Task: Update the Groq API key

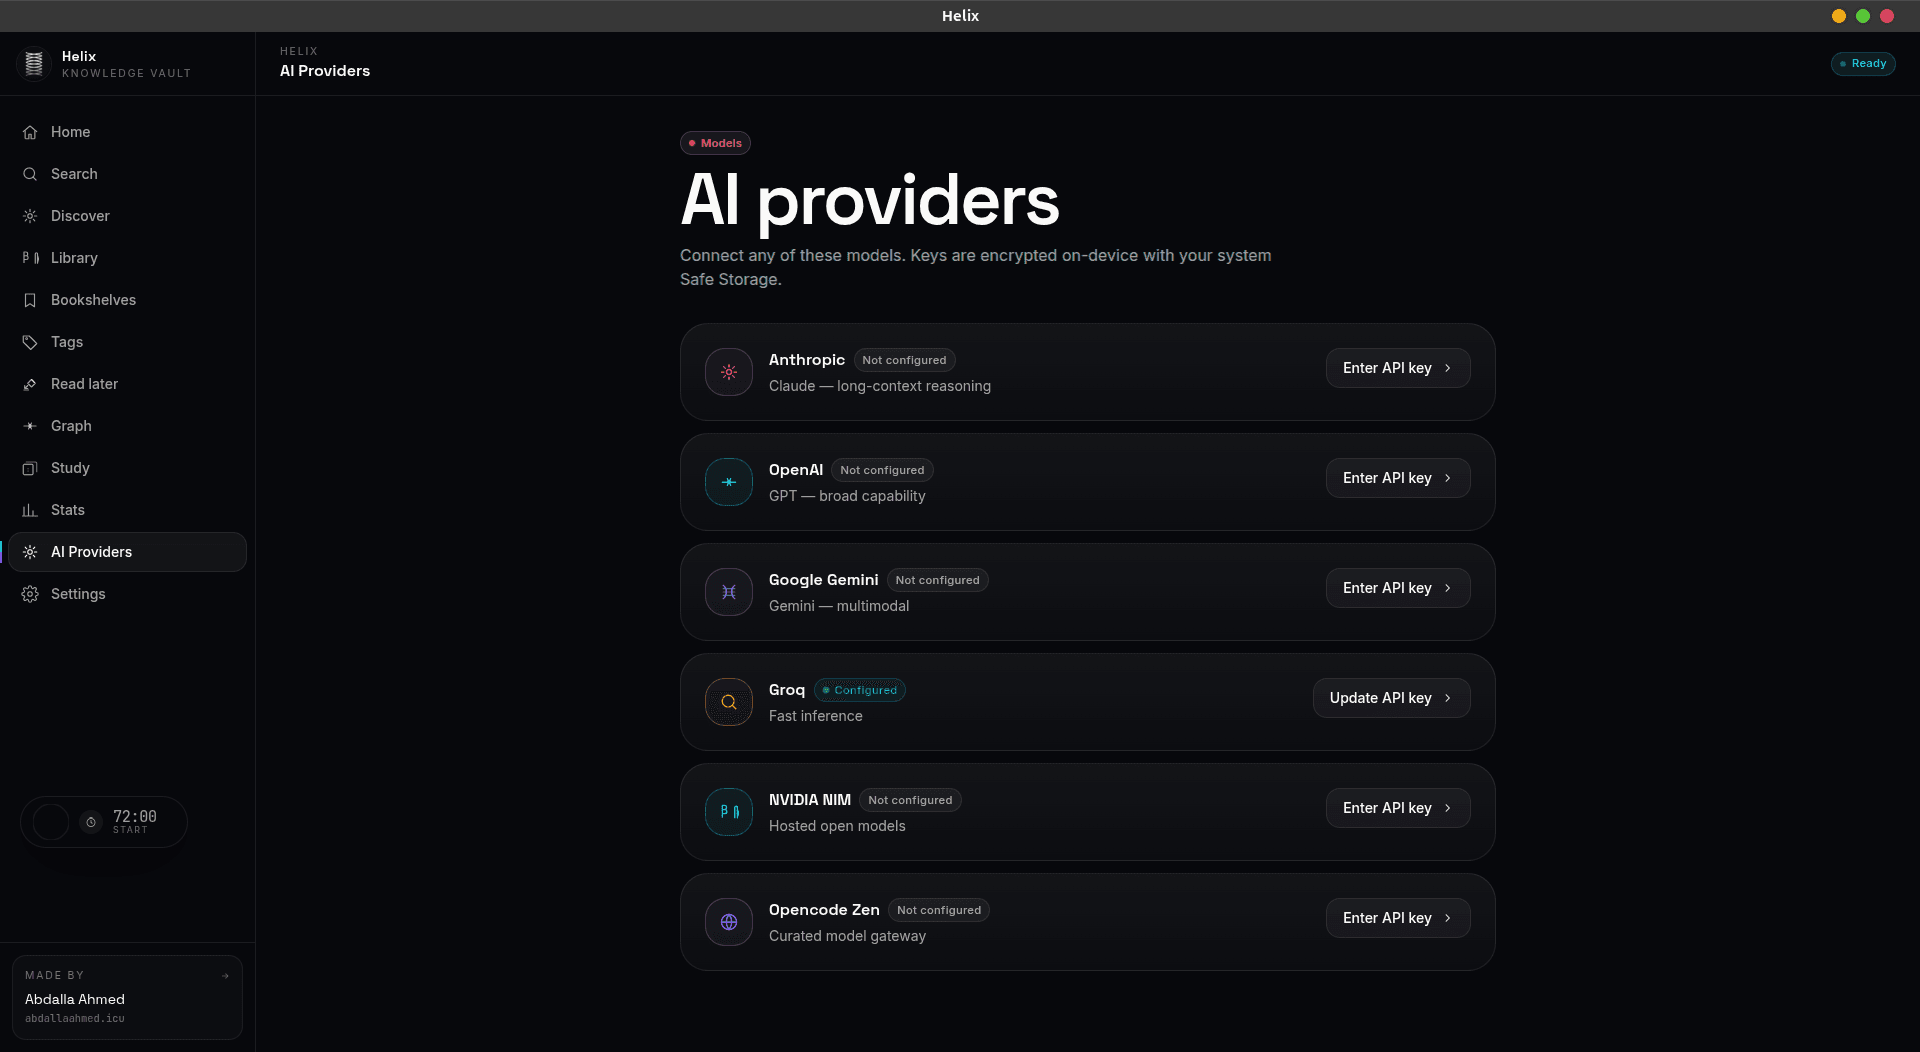Action: pos(1391,698)
